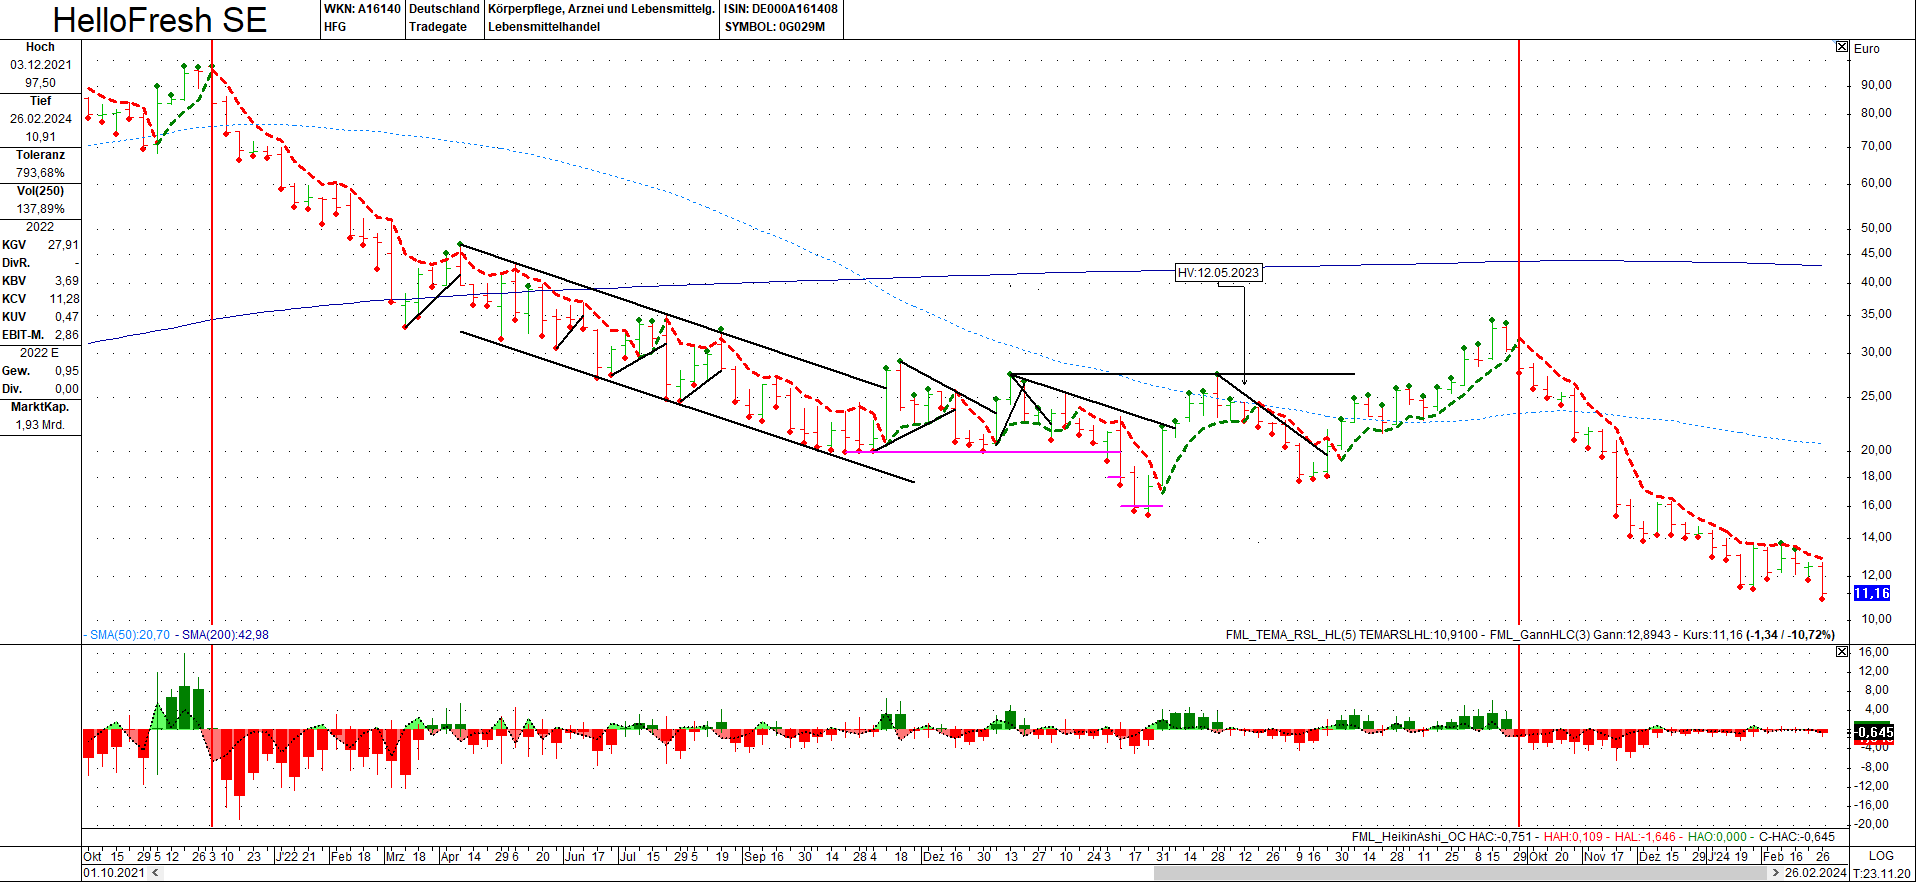This screenshot has width=1916, height=882.
Task: Click the Vol(250) label
Action: [40, 191]
